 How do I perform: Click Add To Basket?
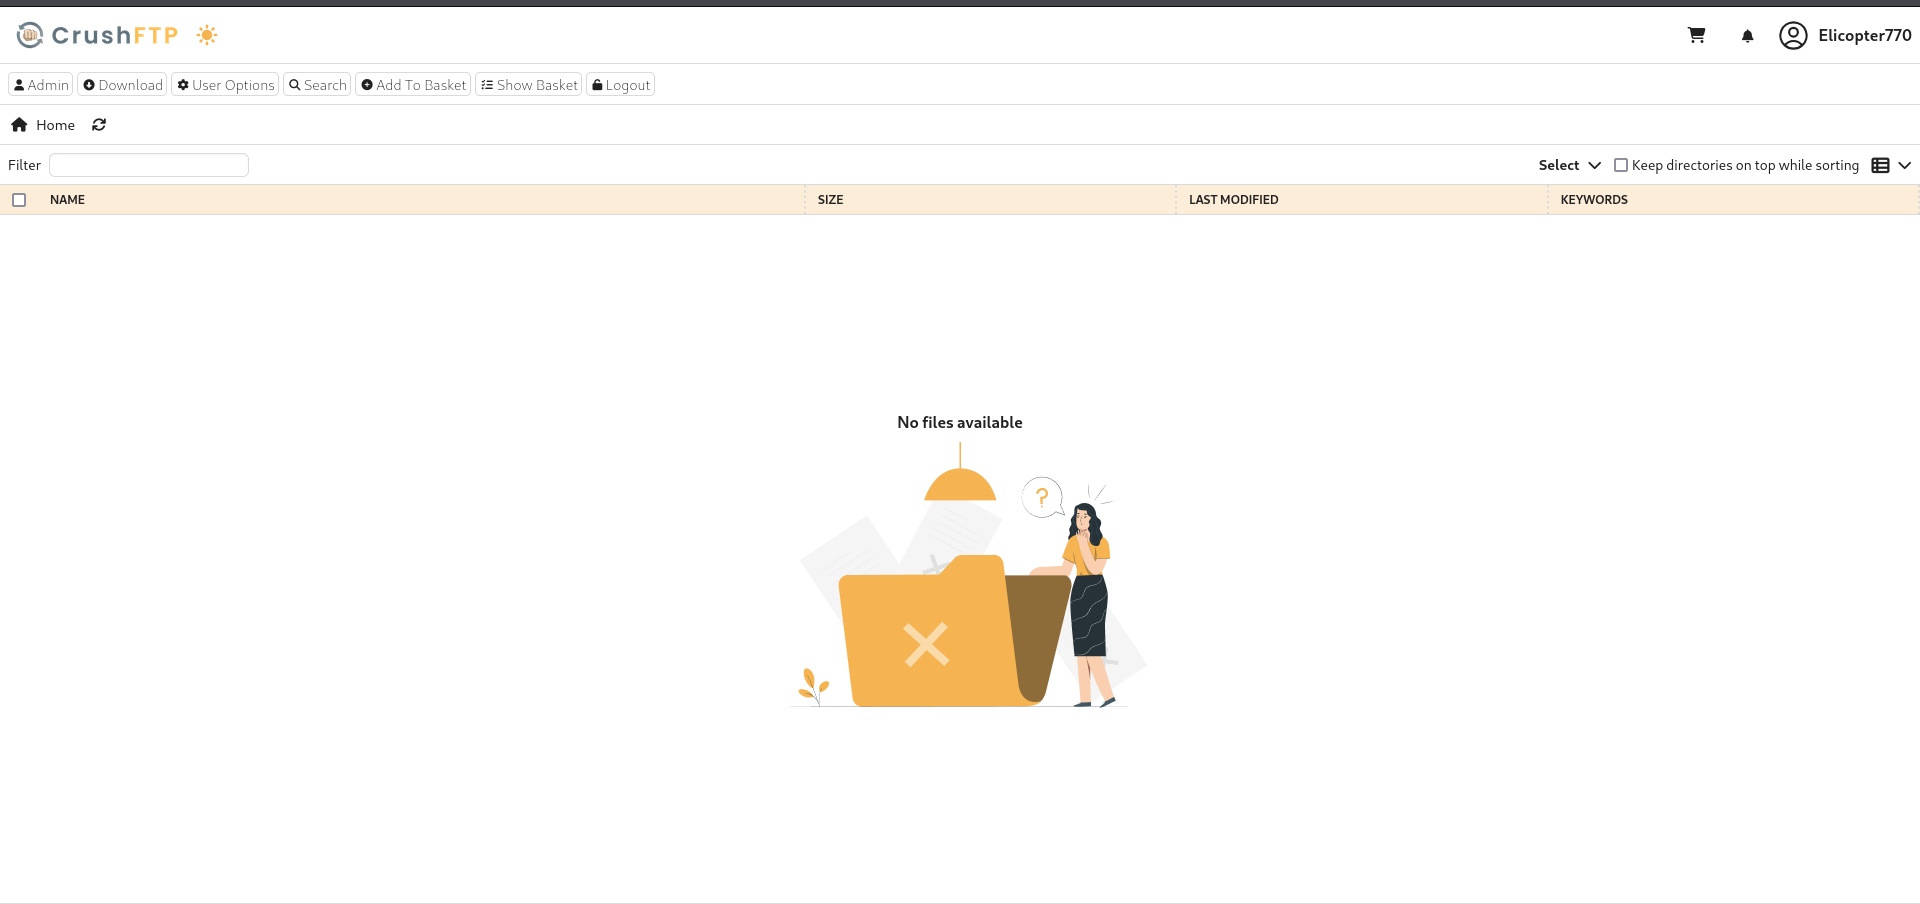[x=413, y=85]
